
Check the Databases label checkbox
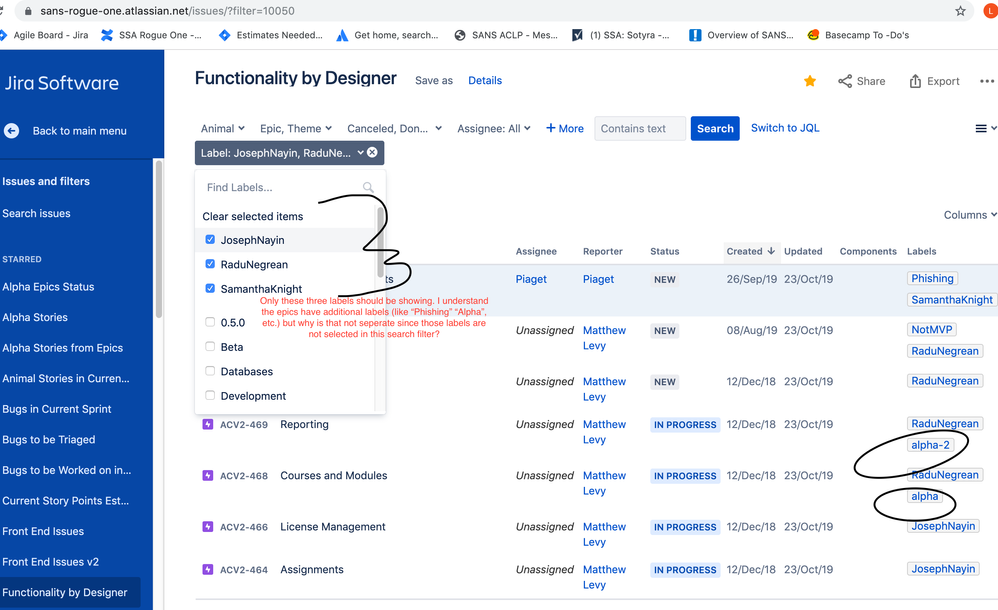click(x=210, y=371)
